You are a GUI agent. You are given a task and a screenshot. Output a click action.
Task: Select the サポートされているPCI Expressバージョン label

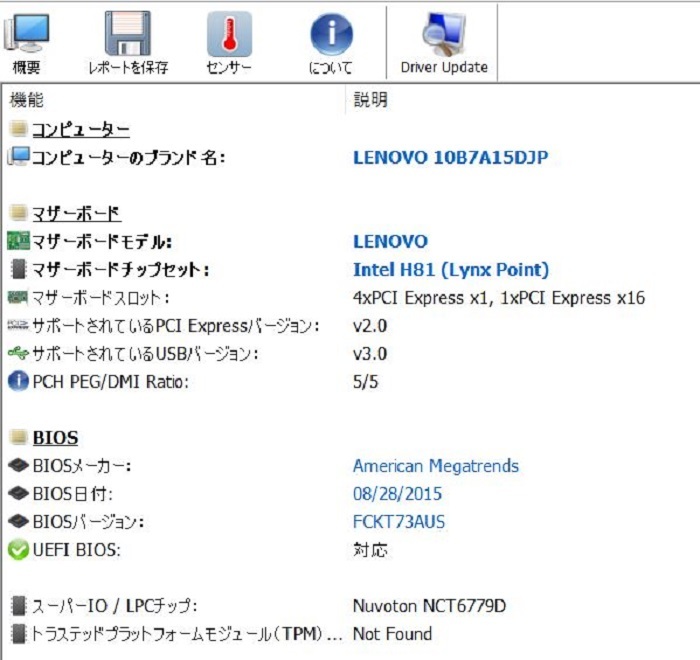(176, 326)
